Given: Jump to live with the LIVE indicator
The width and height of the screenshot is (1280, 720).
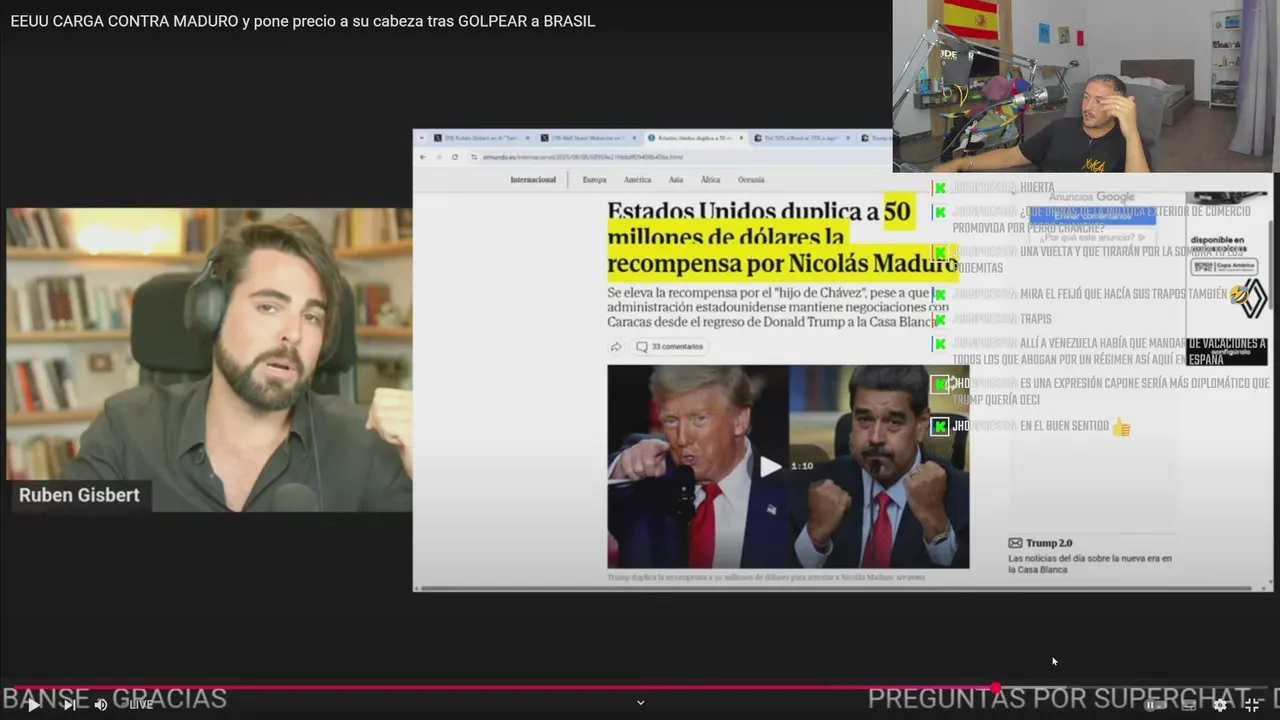Looking at the screenshot, I should [x=137, y=704].
